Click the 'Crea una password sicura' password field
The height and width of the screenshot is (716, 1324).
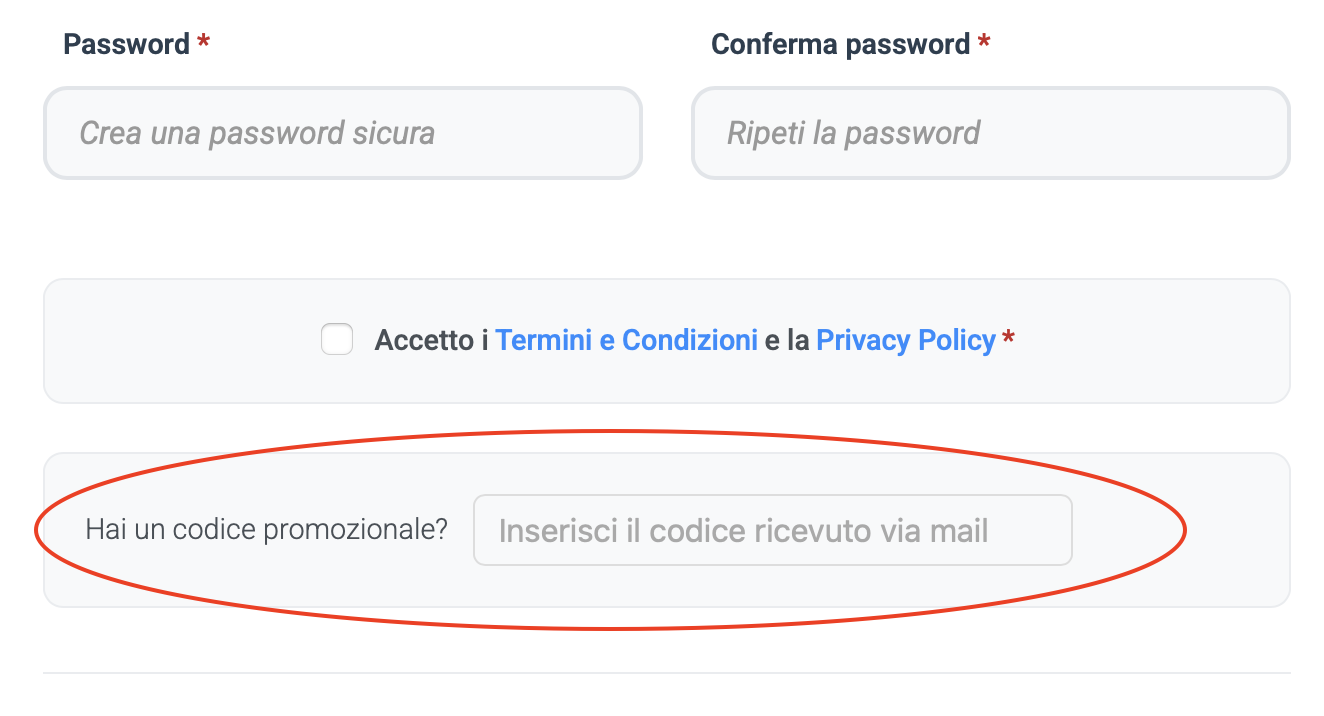343,133
